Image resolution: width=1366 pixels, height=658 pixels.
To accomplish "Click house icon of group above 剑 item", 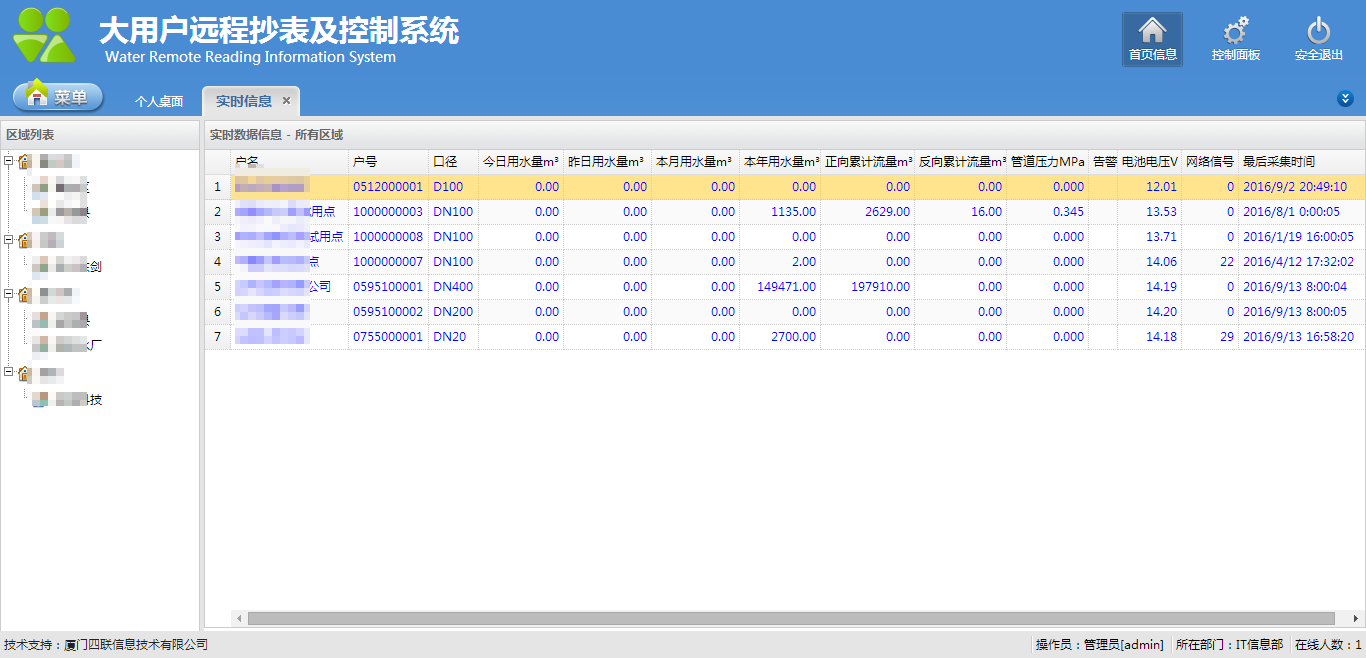I will [25, 240].
